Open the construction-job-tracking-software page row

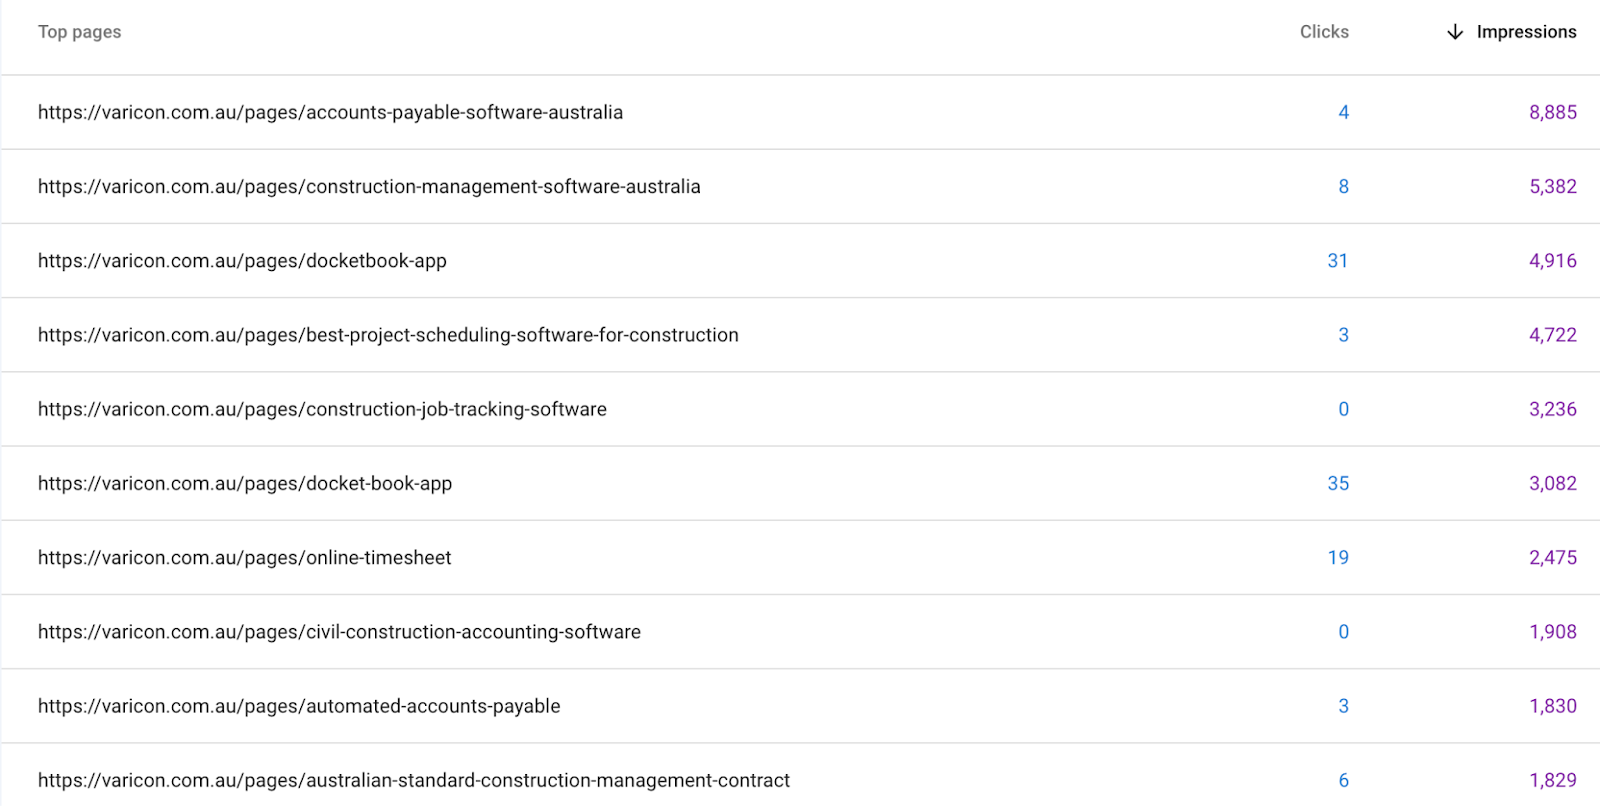pyautogui.click(x=322, y=409)
